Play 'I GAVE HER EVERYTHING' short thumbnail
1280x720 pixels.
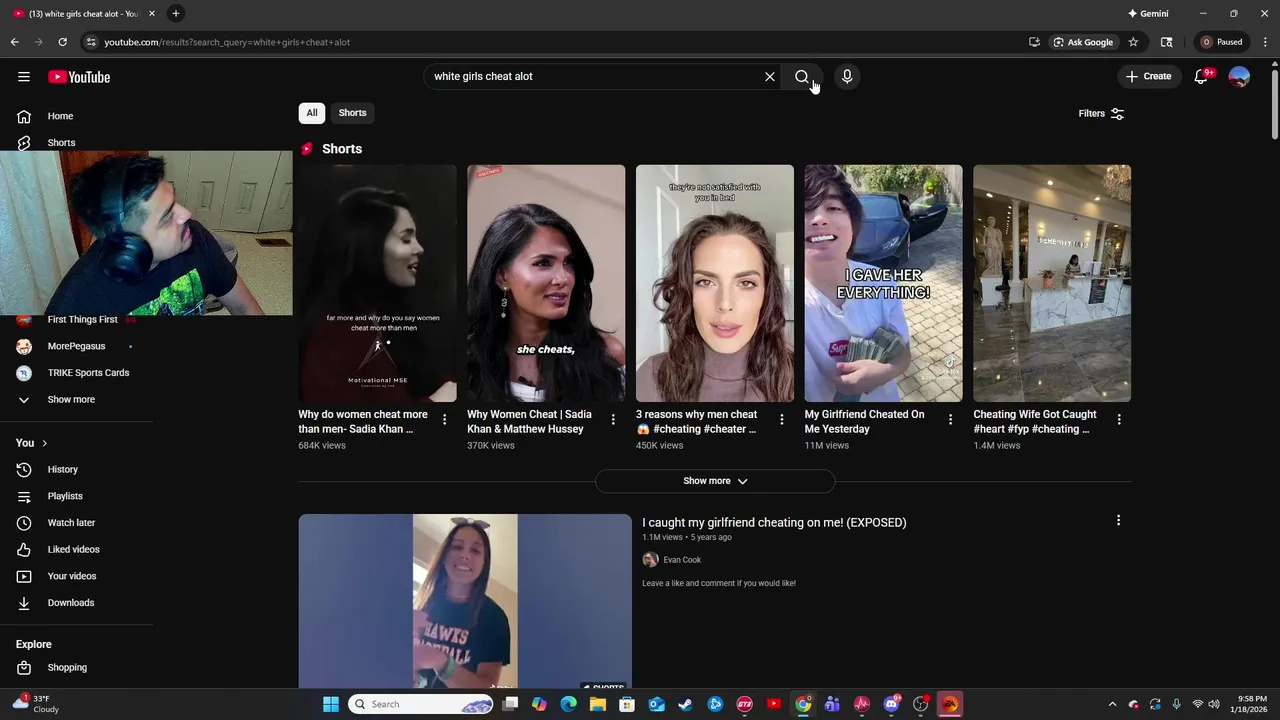click(x=884, y=284)
